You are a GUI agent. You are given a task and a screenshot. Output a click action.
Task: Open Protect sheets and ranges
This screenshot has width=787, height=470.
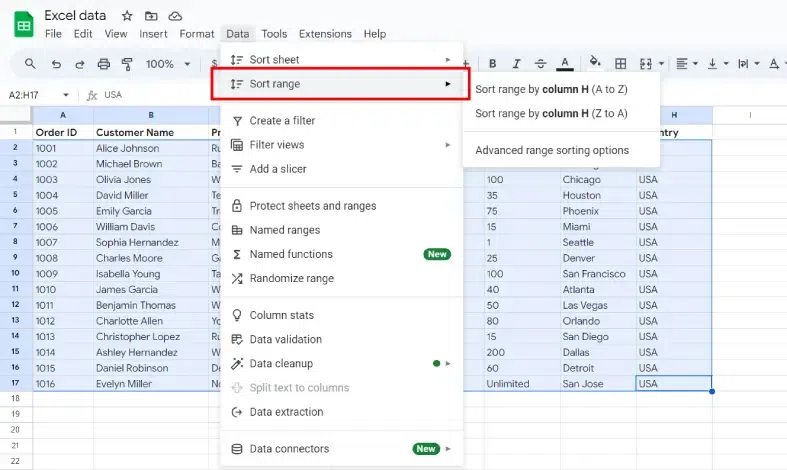pyautogui.click(x=341, y=206)
